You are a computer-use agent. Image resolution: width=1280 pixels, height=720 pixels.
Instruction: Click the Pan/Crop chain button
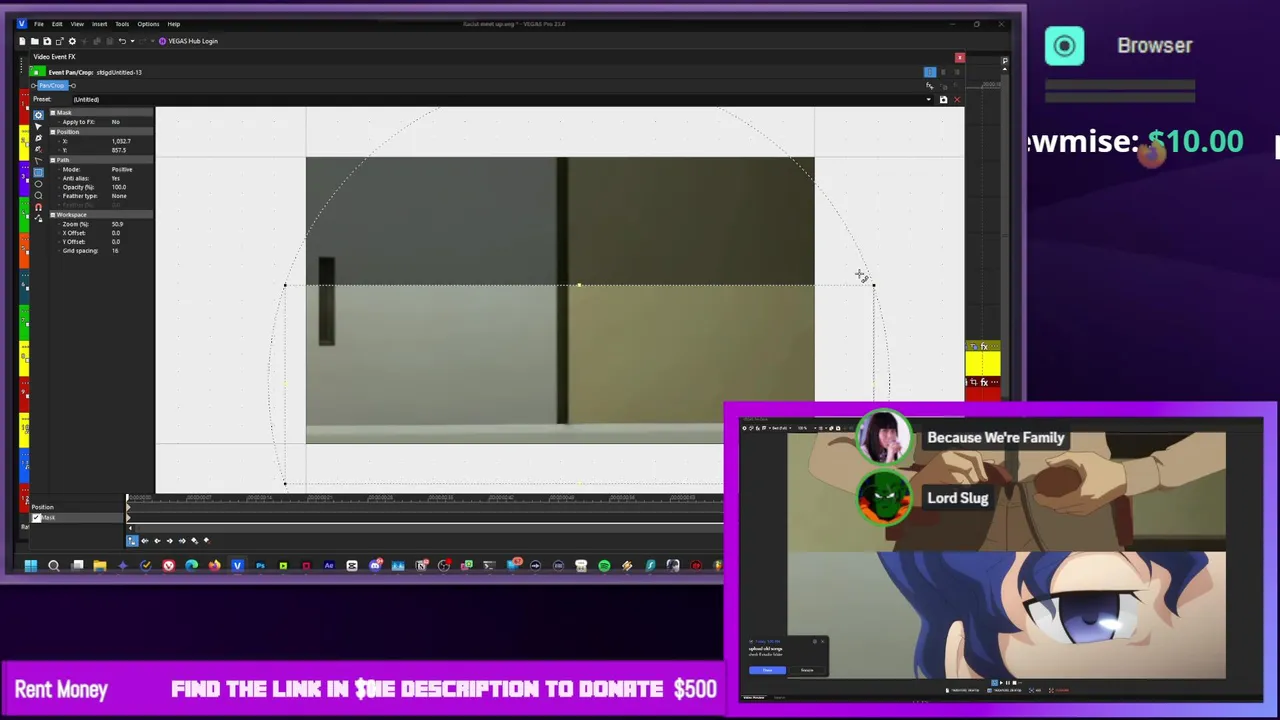[53, 86]
